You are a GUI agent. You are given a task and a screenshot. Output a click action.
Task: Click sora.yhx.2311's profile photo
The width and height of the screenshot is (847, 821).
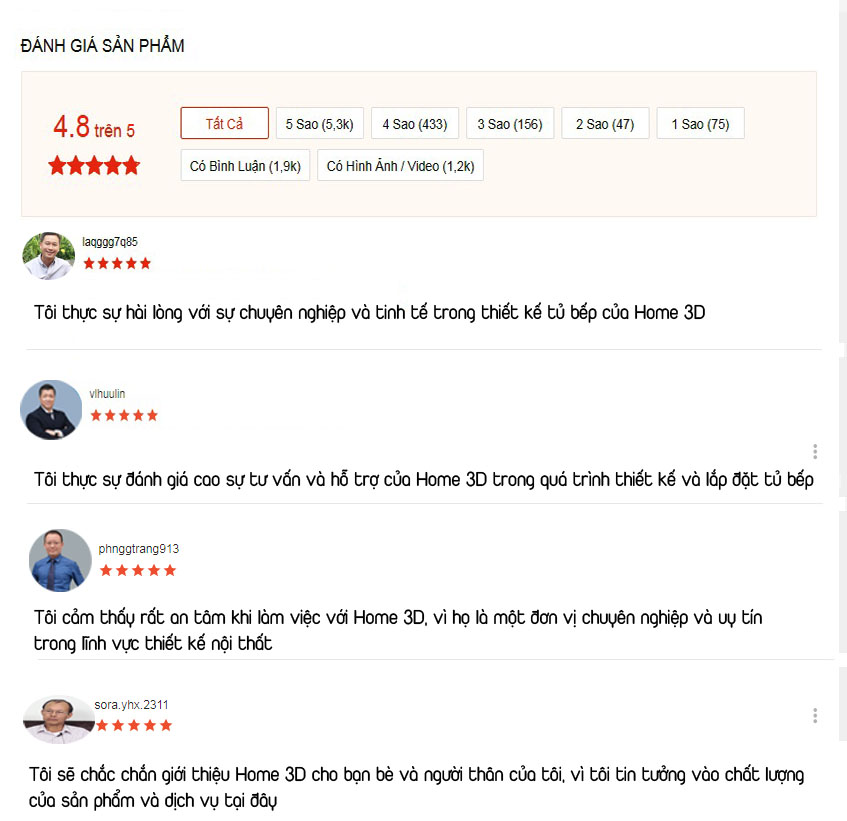point(58,719)
